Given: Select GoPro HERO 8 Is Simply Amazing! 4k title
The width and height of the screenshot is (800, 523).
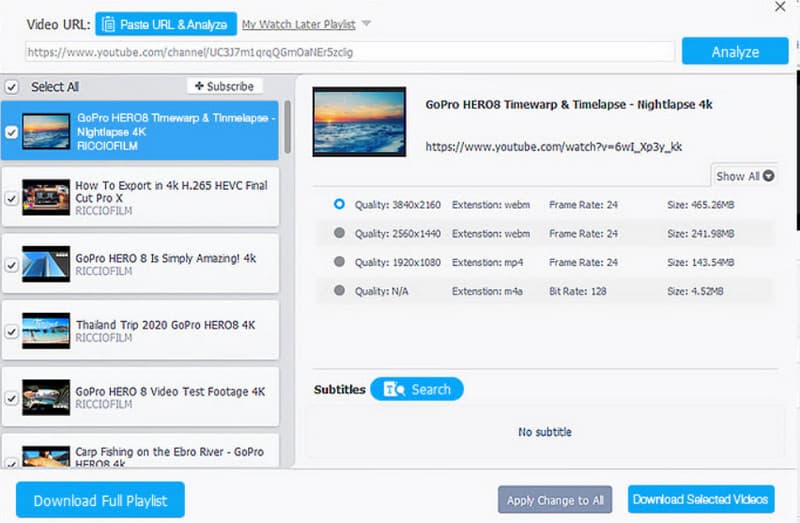Looking at the screenshot, I should click(166, 258).
